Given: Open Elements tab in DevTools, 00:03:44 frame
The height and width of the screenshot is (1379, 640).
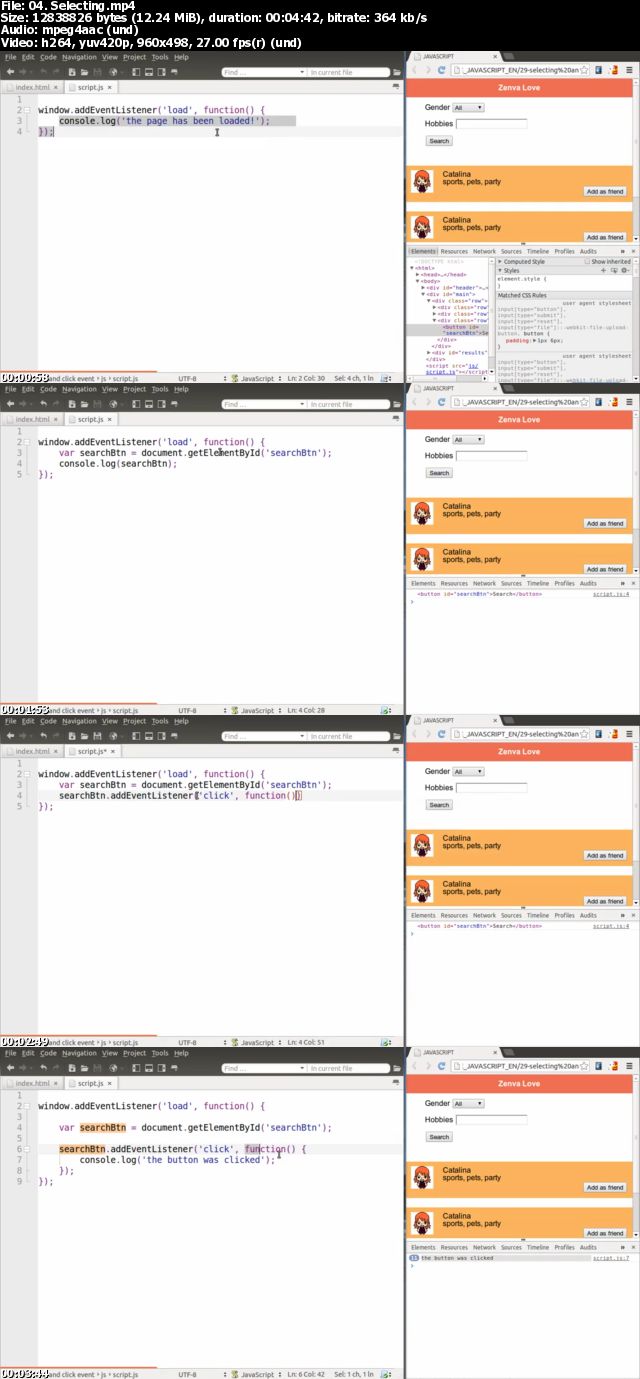Looking at the screenshot, I should (x=423, y=1247).
